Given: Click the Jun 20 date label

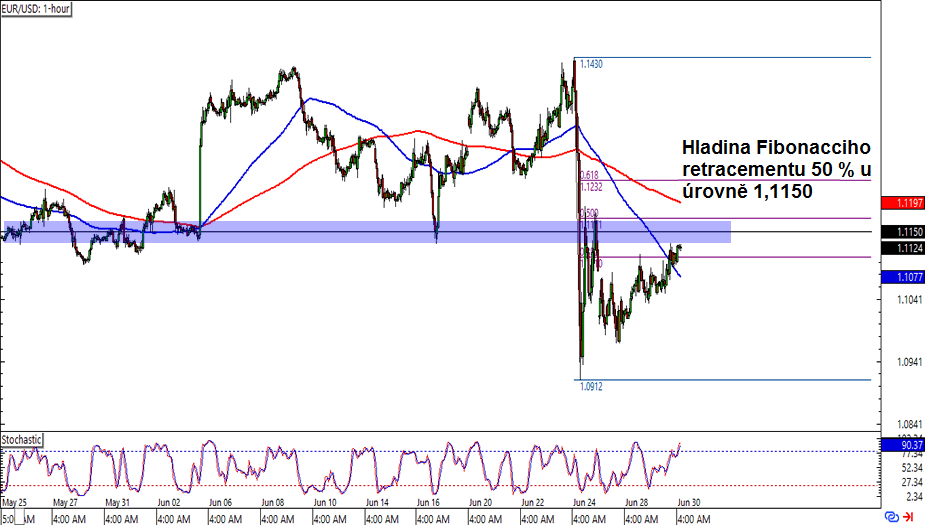Looking at the screenshot, I should click(480, 503).
